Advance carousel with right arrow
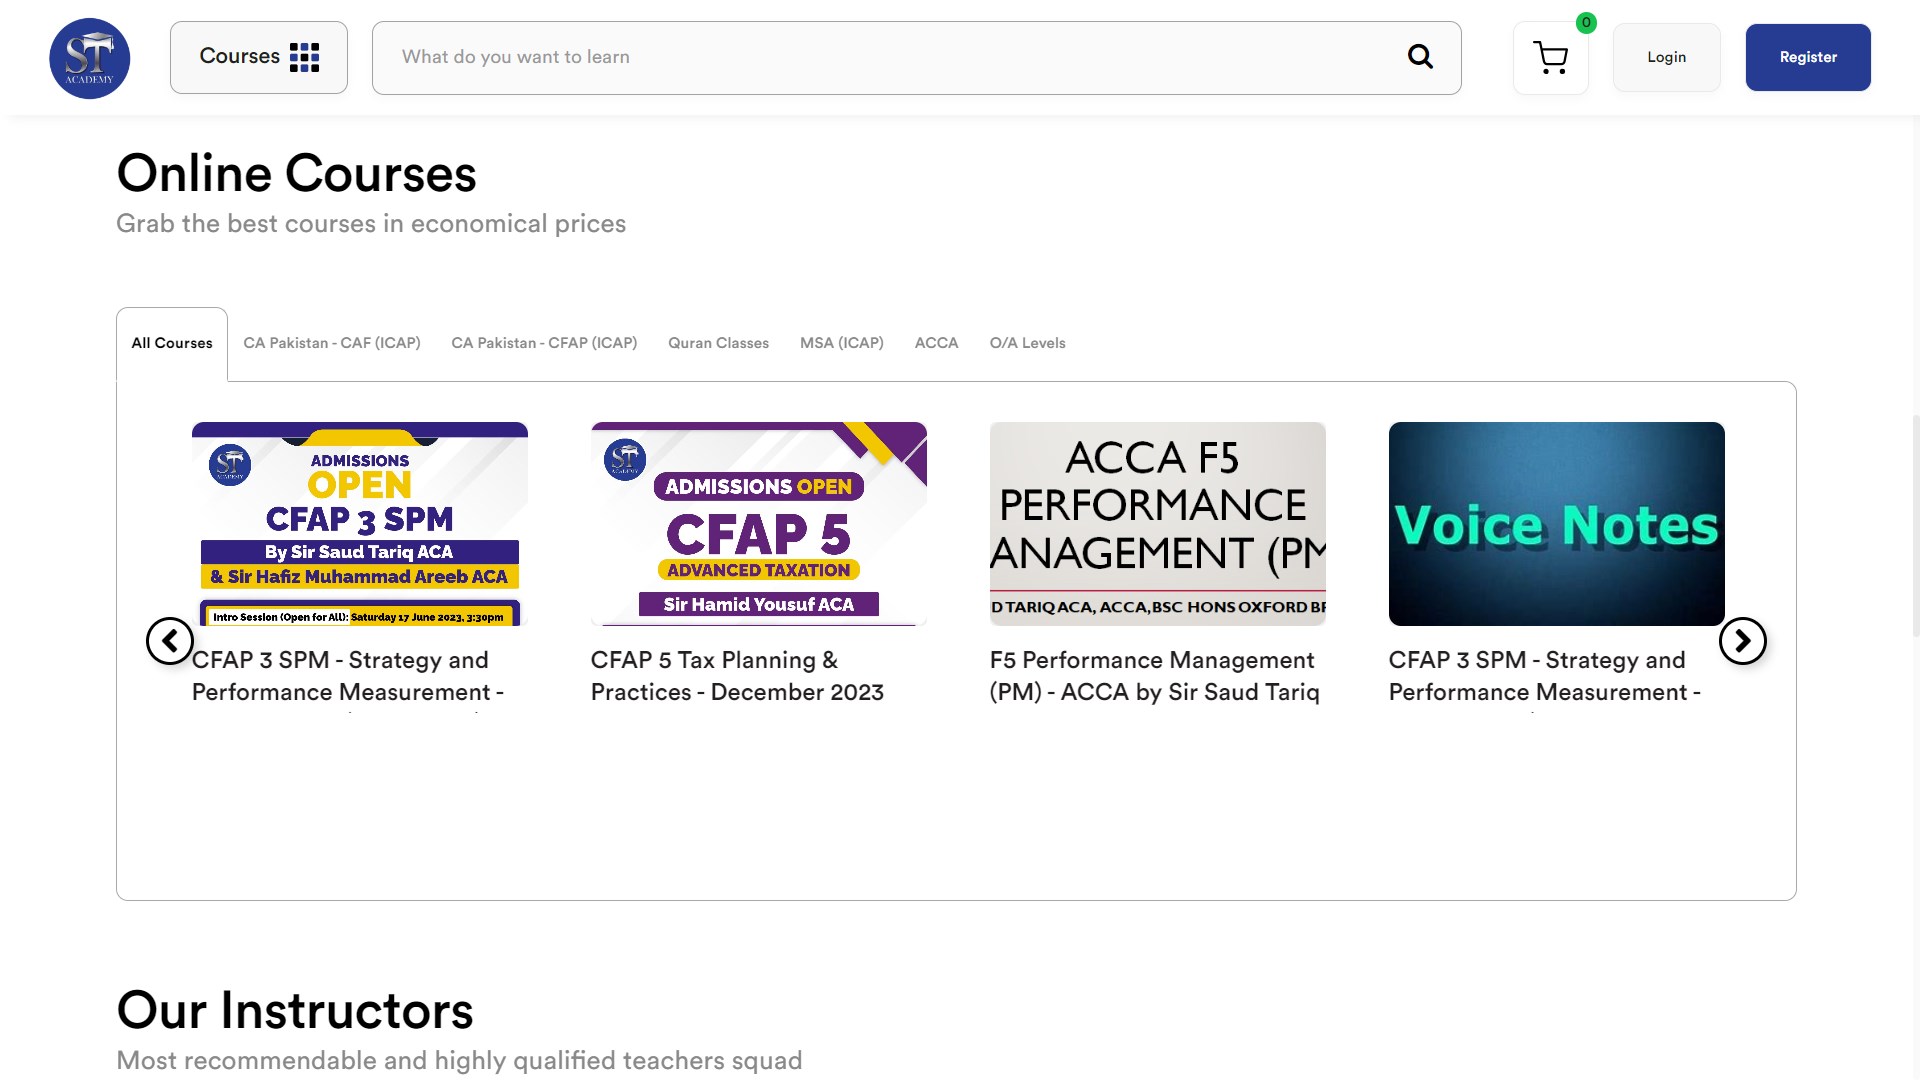Image resolution: width=1920 pixels, height=1080 pixels. click(1742, 641)
